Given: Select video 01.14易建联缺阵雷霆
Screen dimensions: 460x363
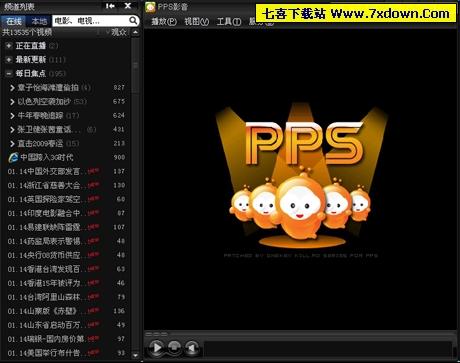Looking at the screenshot, I should pos(66,227).
